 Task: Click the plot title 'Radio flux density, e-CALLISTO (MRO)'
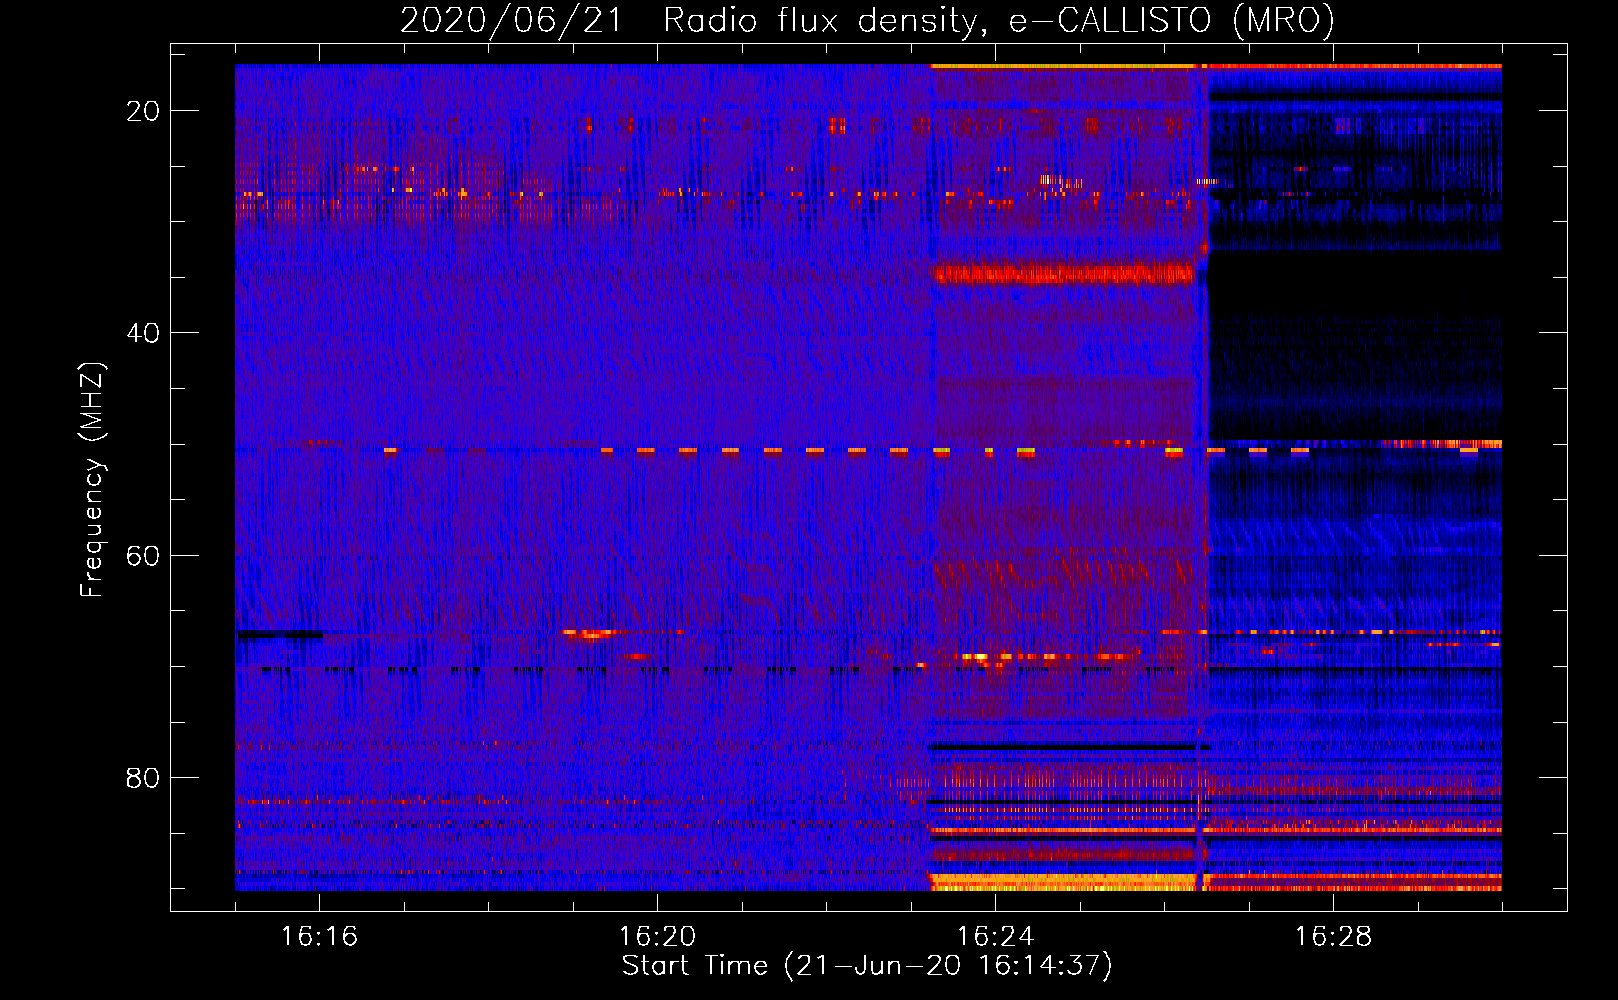tap(998, 20)
